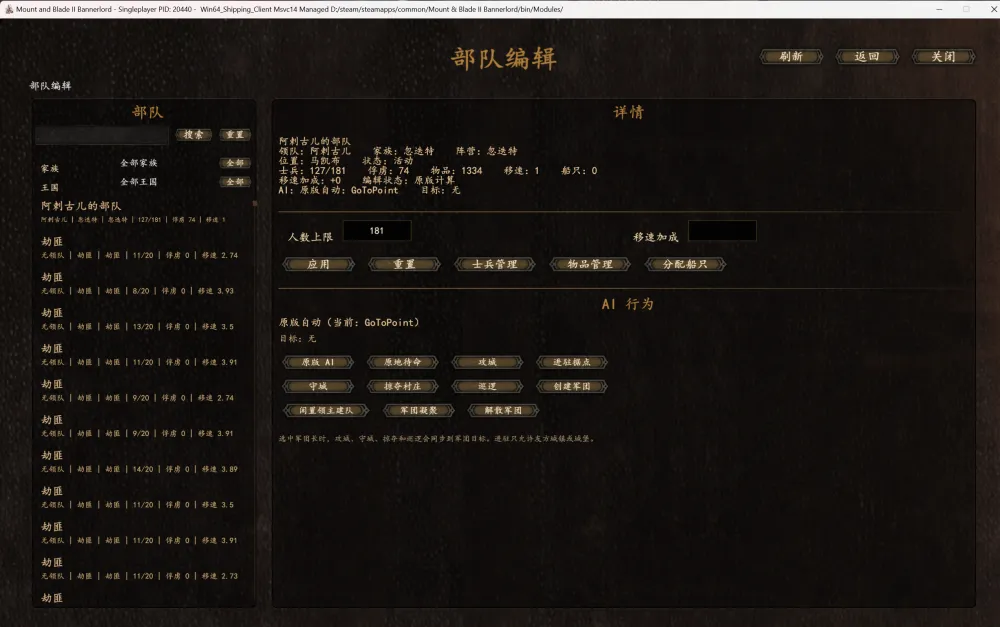Click the party list scrollbar thumb

pos(254,203)
